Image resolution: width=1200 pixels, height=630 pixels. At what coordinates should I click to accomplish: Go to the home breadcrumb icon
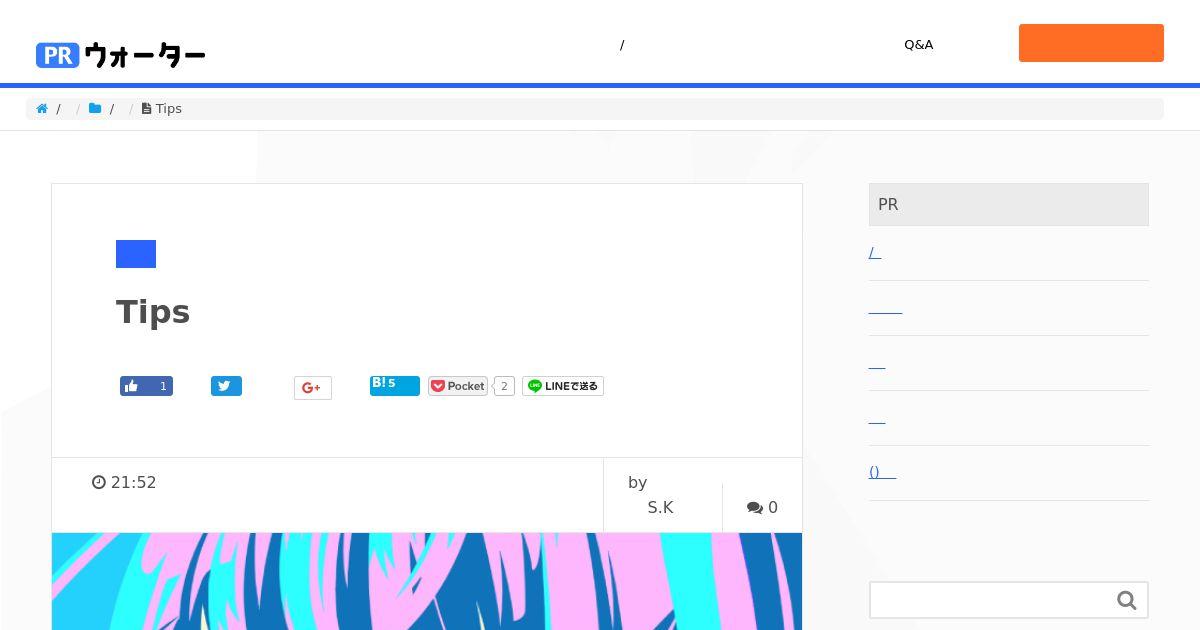[x=42, y=108]
